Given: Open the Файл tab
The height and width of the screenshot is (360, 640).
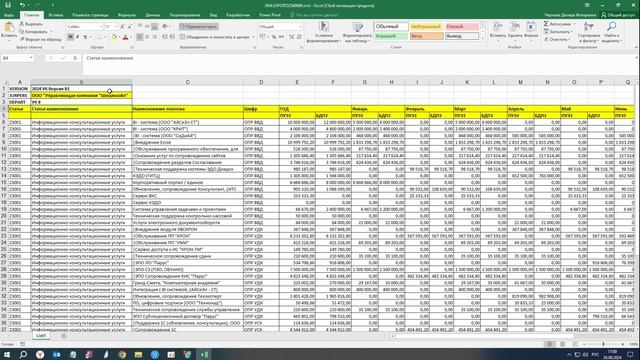Looking at the screenshot, I should point(9,15).
